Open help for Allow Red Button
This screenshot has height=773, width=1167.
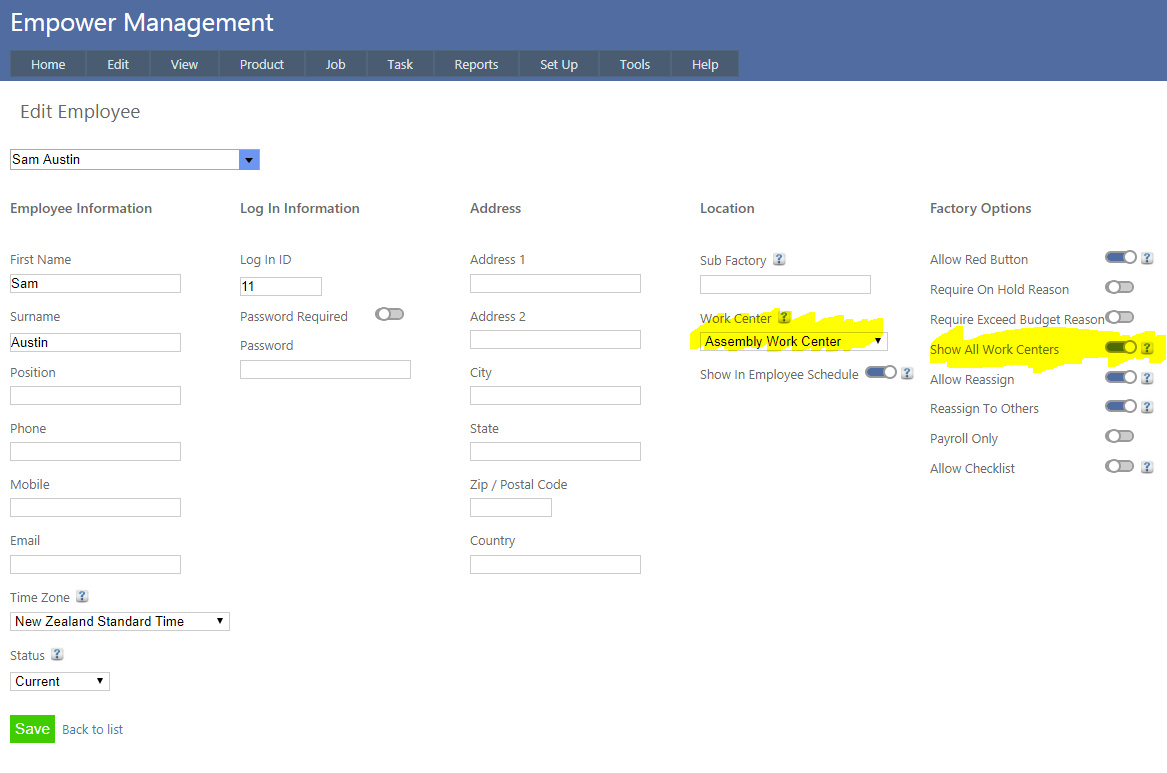click(1147, 258)
